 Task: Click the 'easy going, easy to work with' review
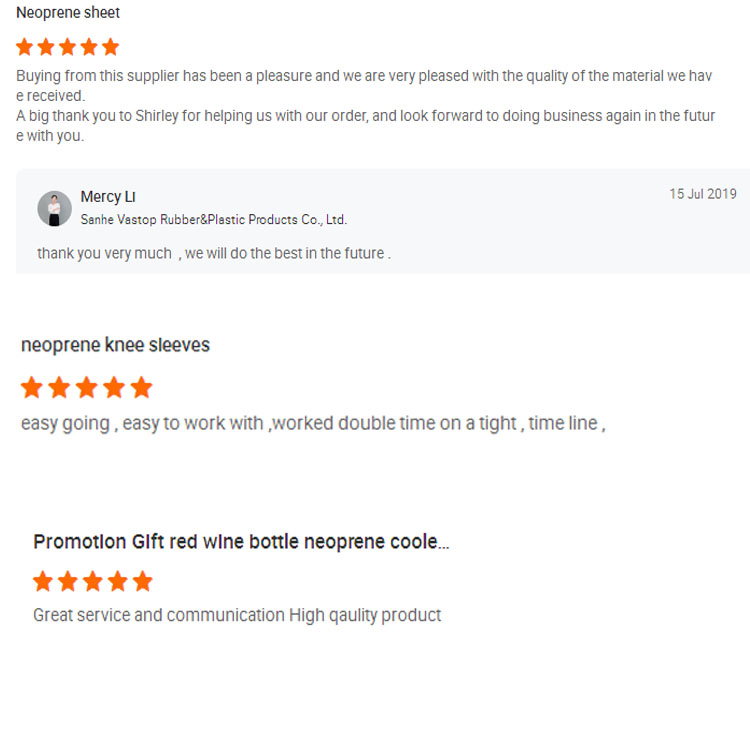(x=313, y=423)
